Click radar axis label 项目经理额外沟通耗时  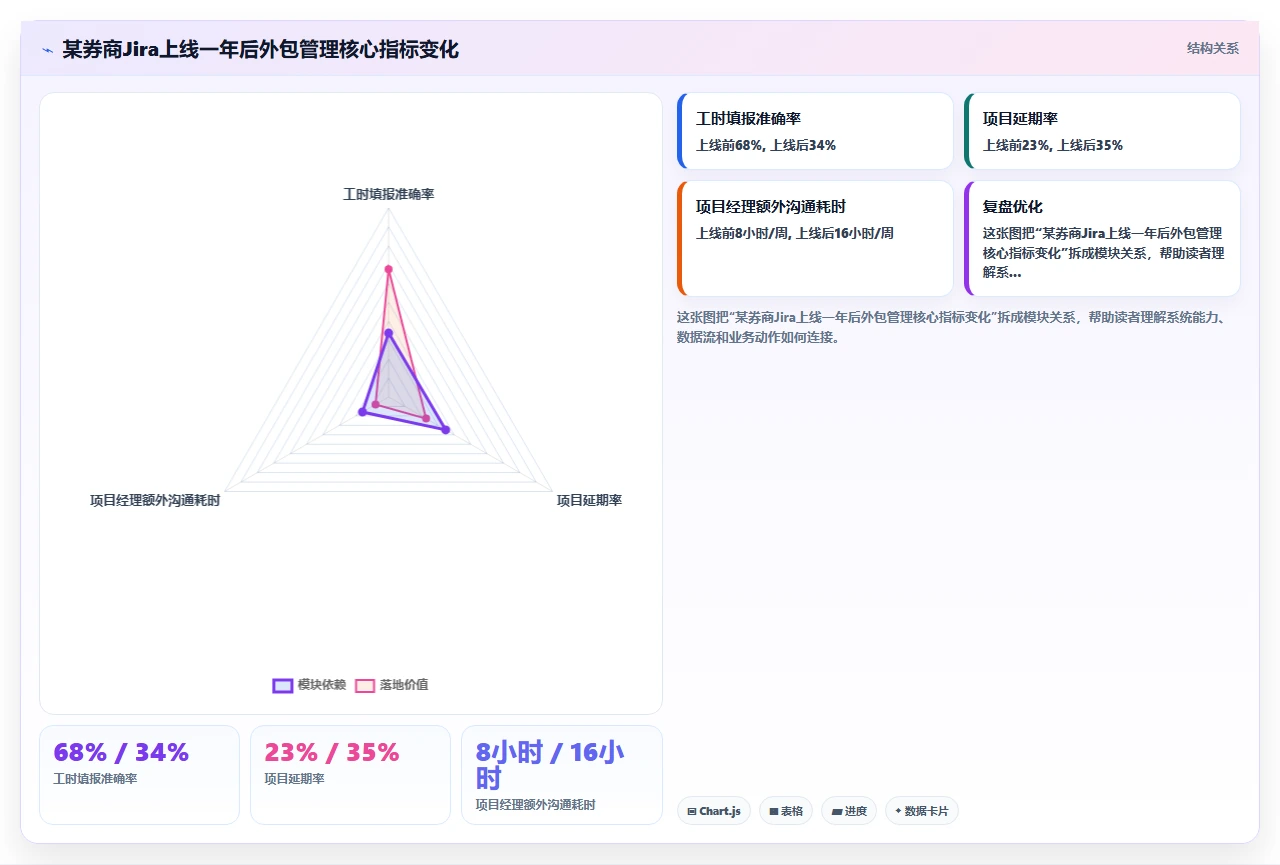point(155,500)
